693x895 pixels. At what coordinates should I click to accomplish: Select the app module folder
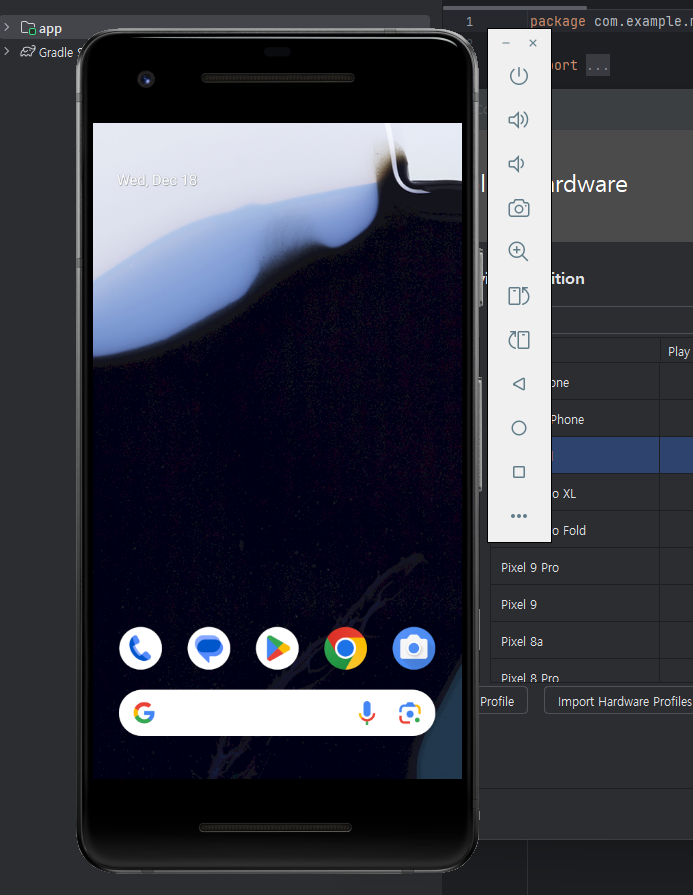pos(41,28)
